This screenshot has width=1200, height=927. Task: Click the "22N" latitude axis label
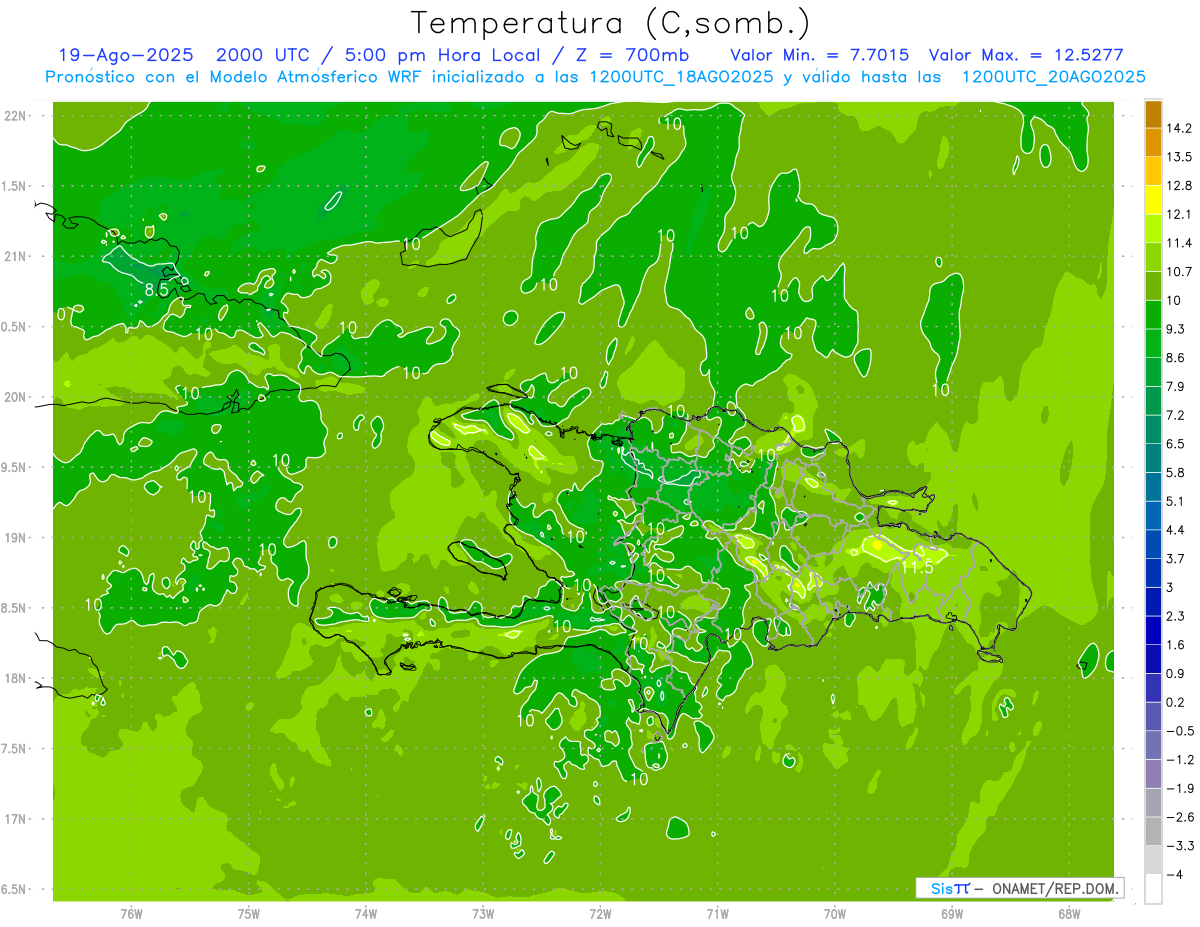click(x=17, y=116)
